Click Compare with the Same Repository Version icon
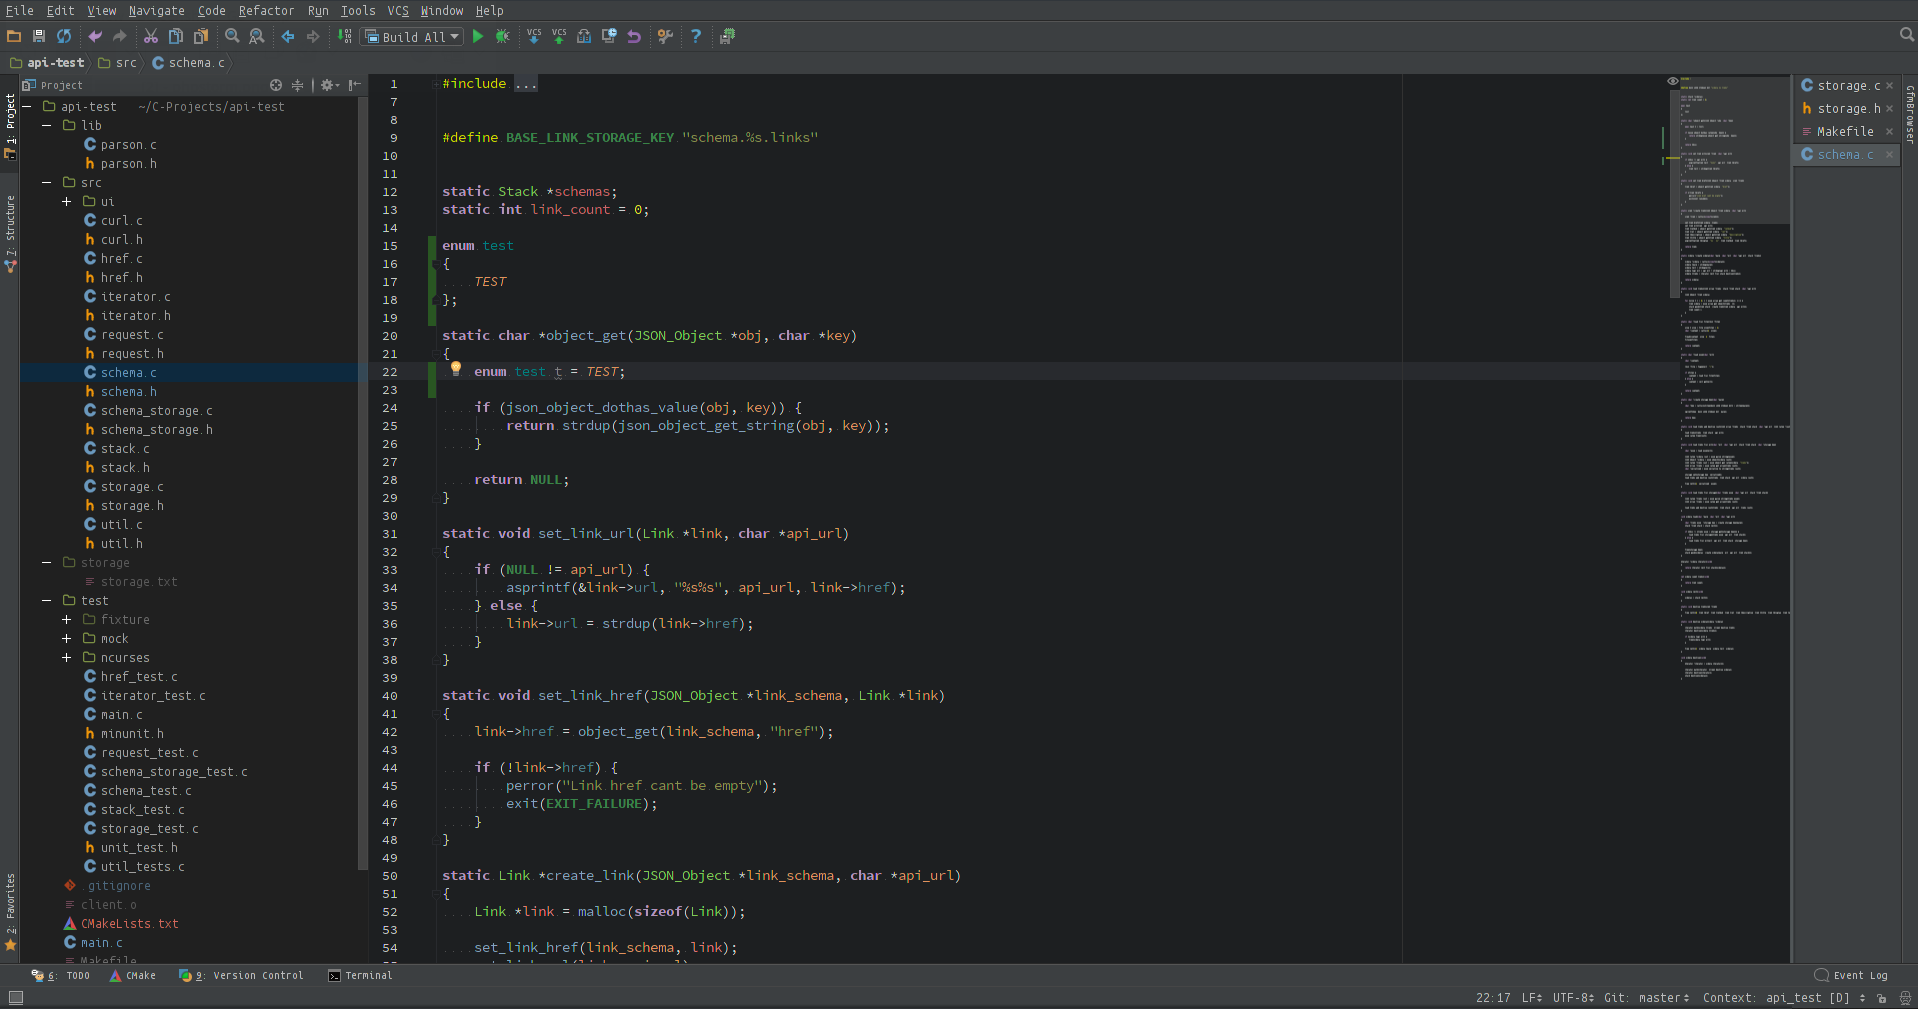The height and width of the screenshot is (1009, 1918). coord(584,36)
